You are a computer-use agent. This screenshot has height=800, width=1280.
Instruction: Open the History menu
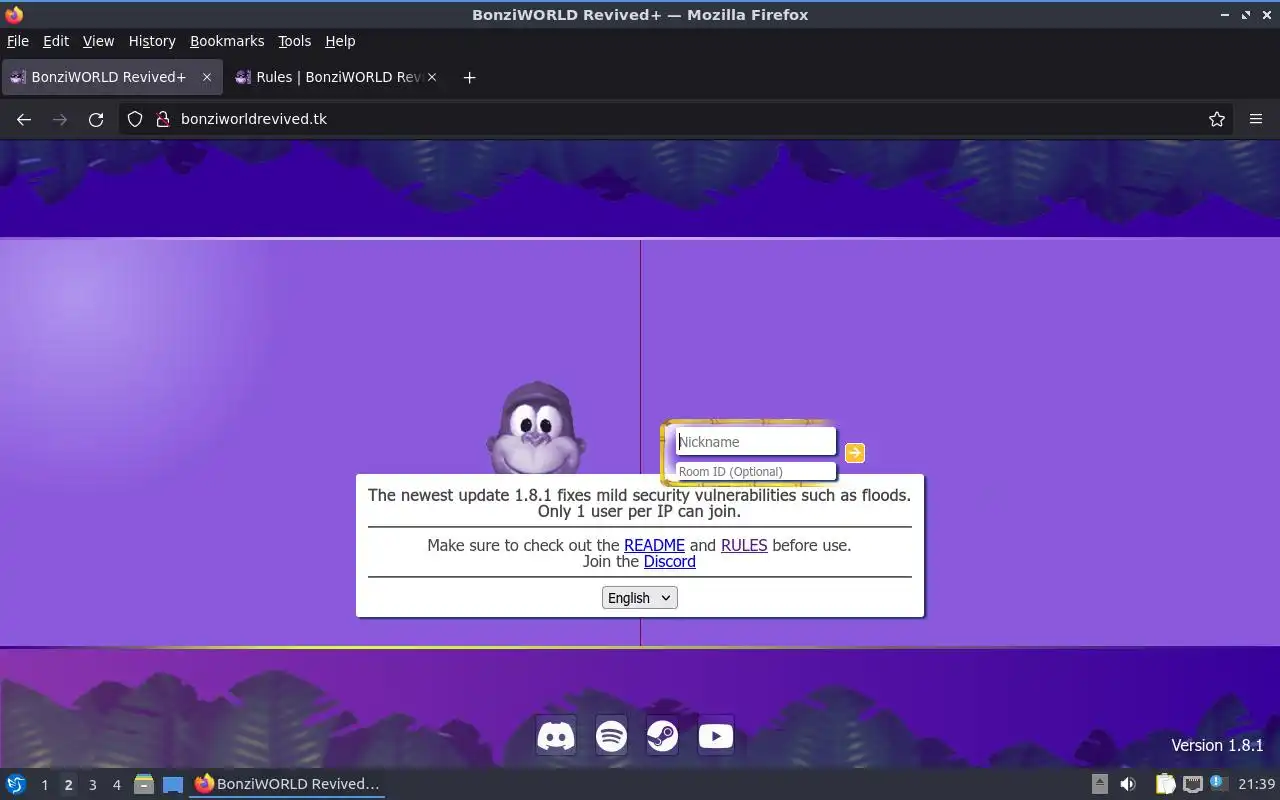pos(152,41)
